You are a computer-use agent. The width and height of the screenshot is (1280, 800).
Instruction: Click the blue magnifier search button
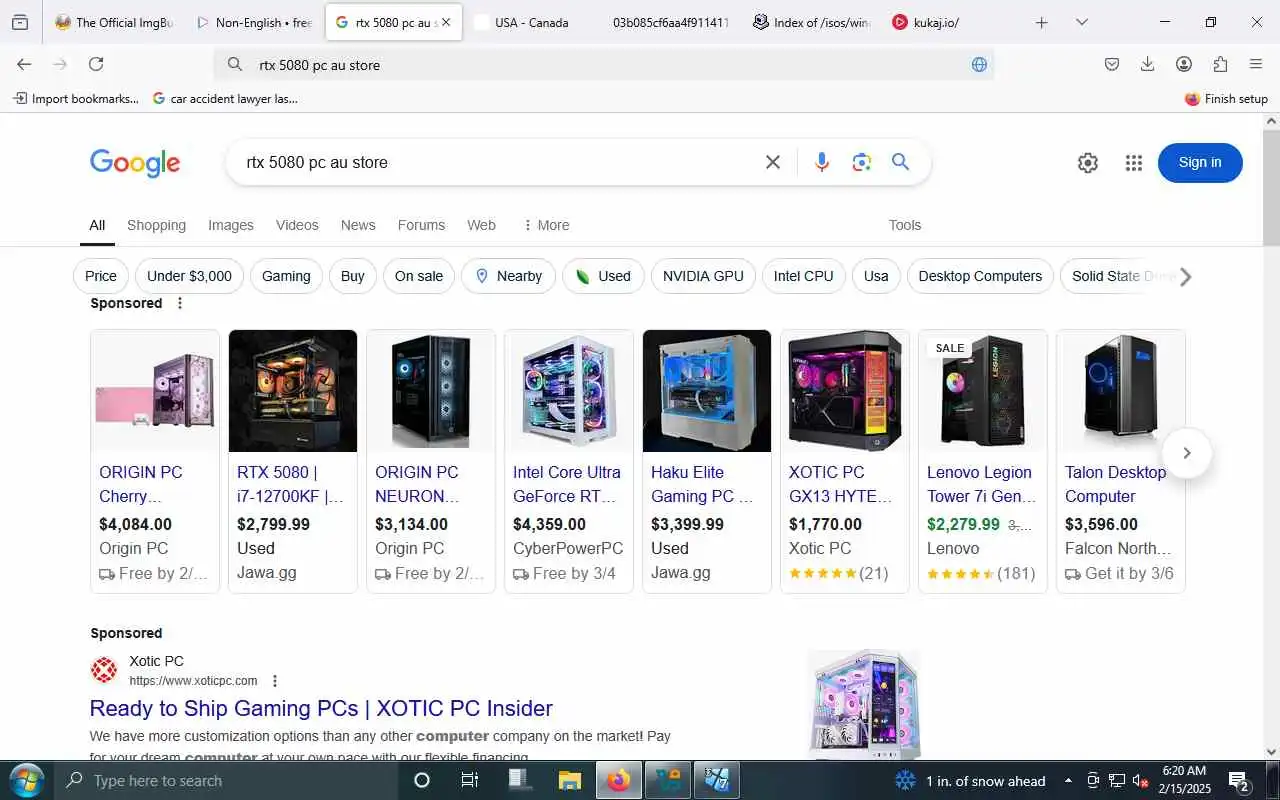(901, 162)
